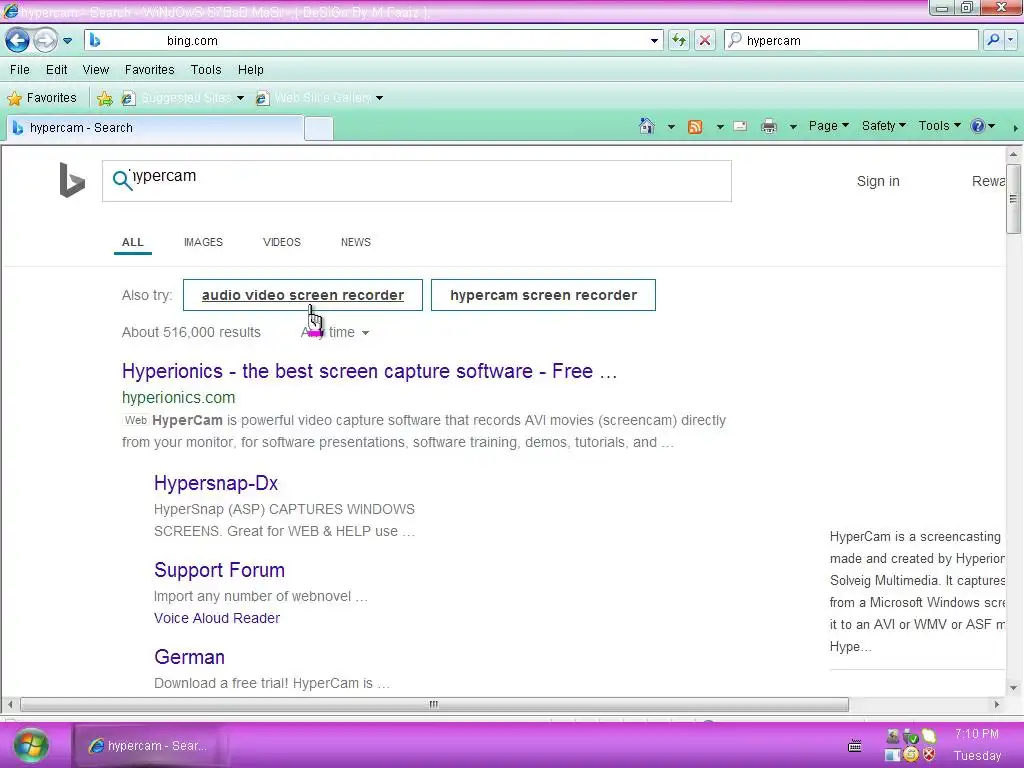Viewport: 1024px width, 768px height.
Task: Switch to the IMAGES tab
Action: [203, 242]
